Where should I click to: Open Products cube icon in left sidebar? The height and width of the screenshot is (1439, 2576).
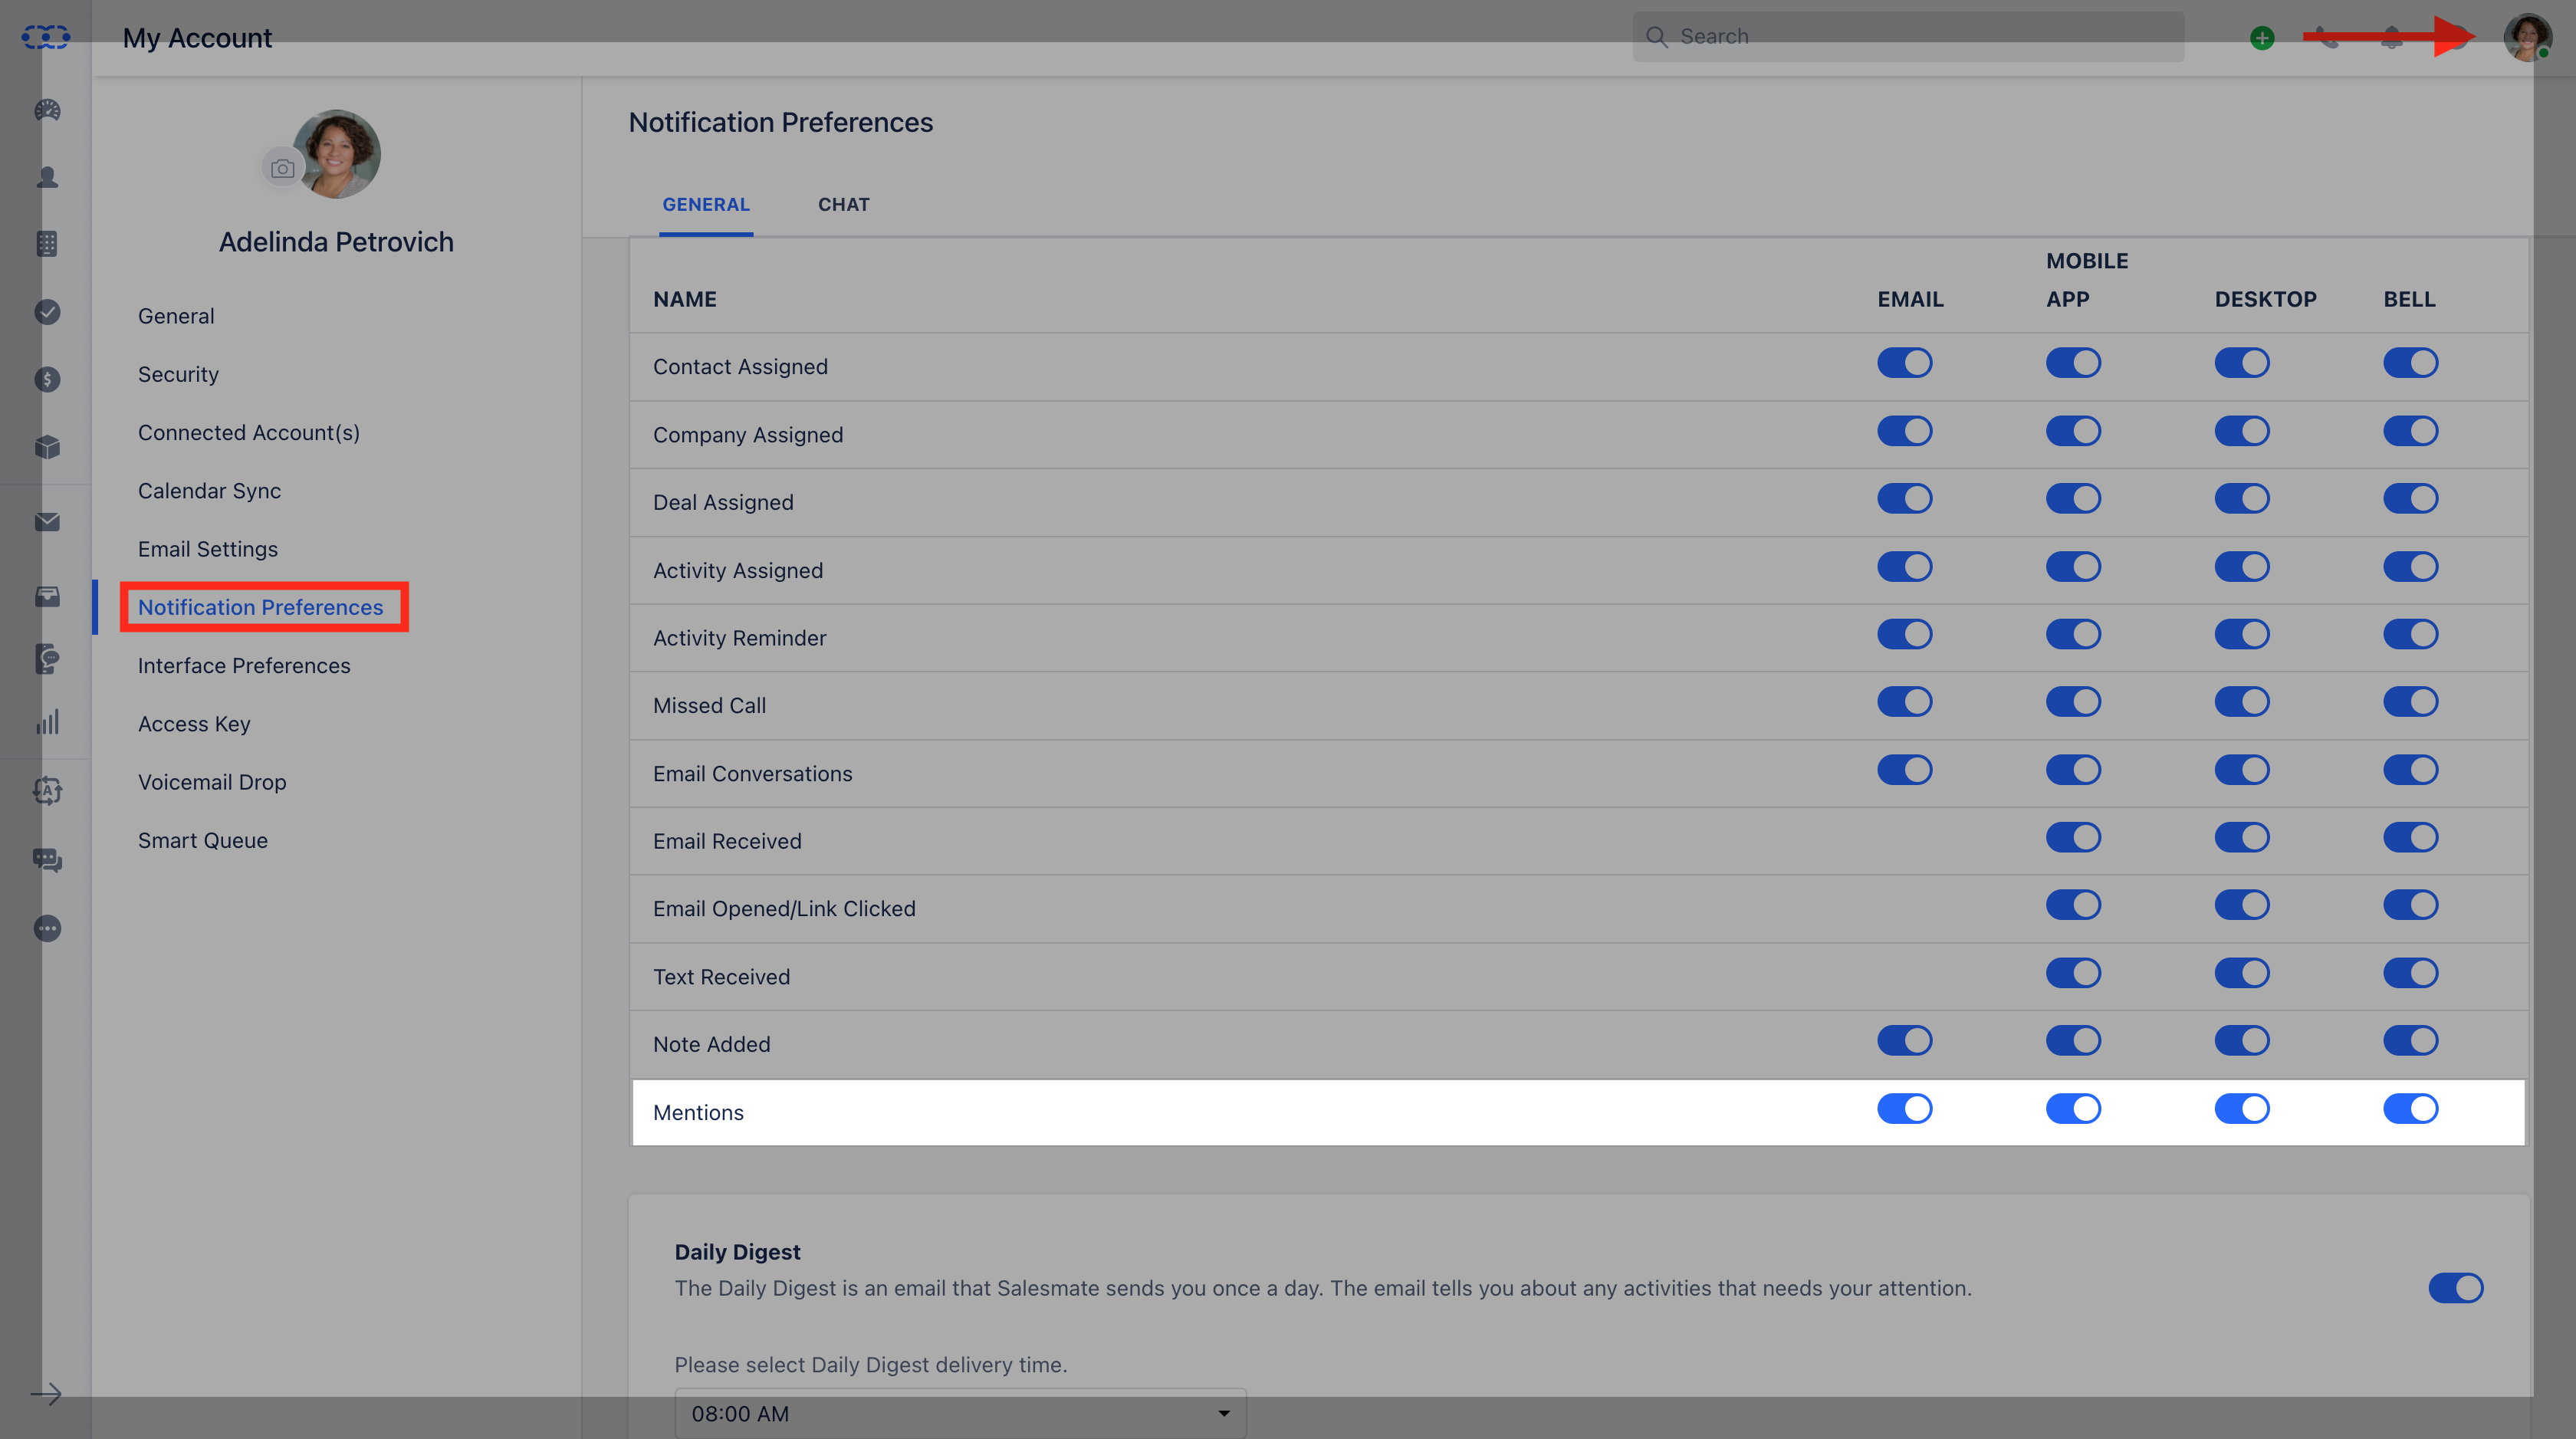coord(47,447)
